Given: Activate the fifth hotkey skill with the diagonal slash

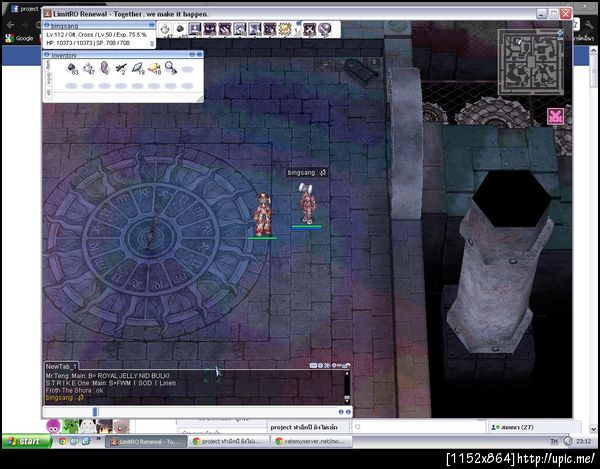Looking at the screenshot, I should (x=225, y=29).
